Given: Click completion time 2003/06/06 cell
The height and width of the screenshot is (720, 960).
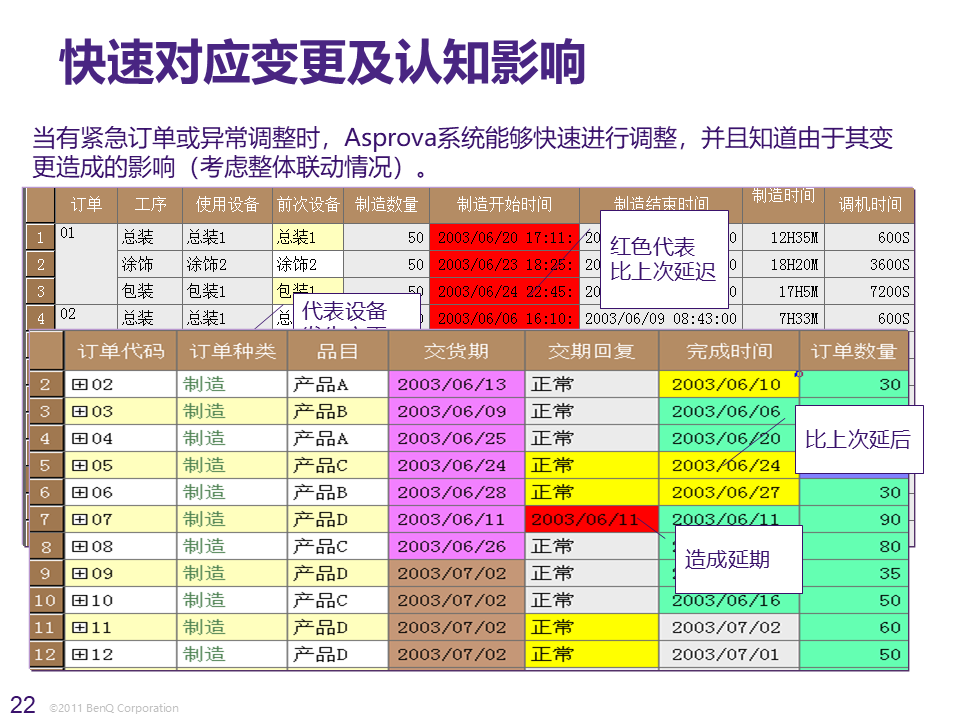Looking at the screenshot, I should 729,411.
